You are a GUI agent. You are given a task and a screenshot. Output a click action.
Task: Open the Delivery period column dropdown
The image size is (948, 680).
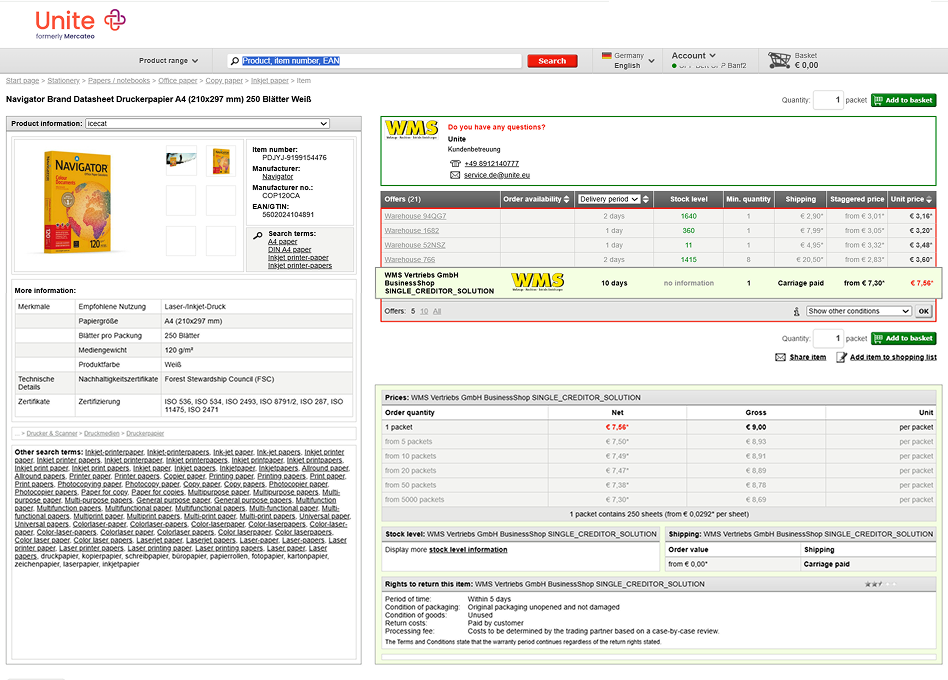click(x=609, y=199)
